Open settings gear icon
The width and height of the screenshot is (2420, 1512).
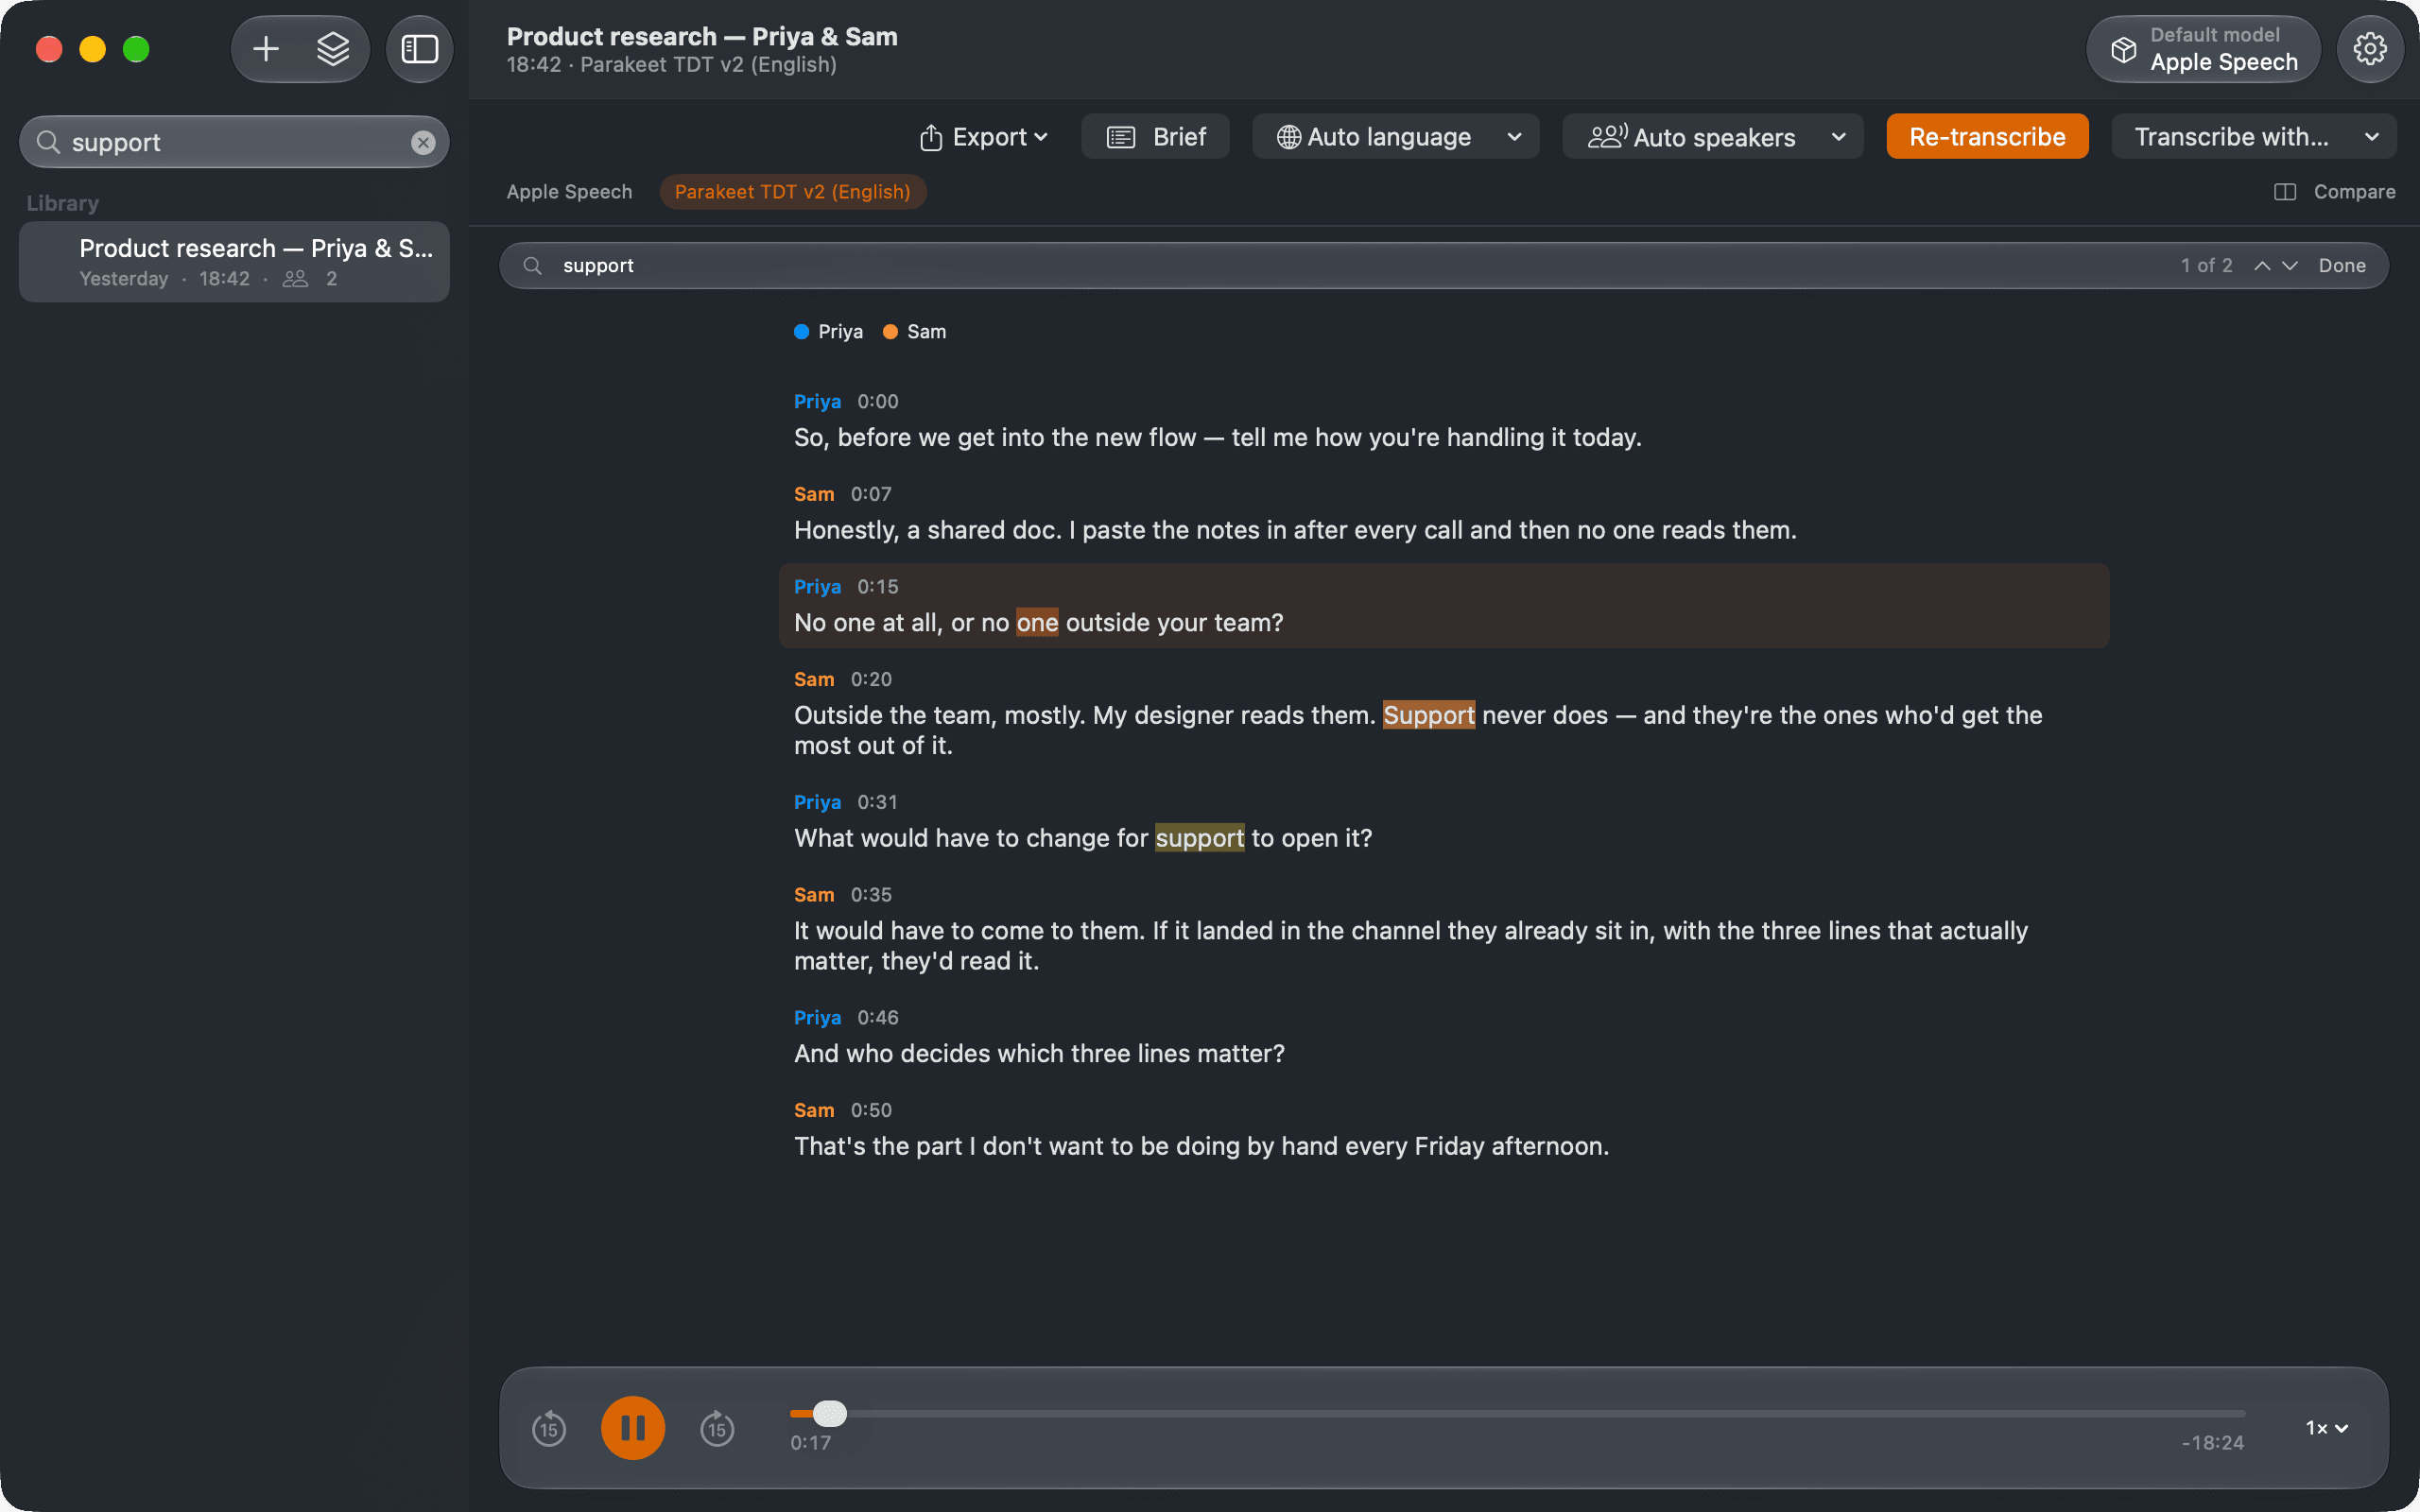point(2369,49)
